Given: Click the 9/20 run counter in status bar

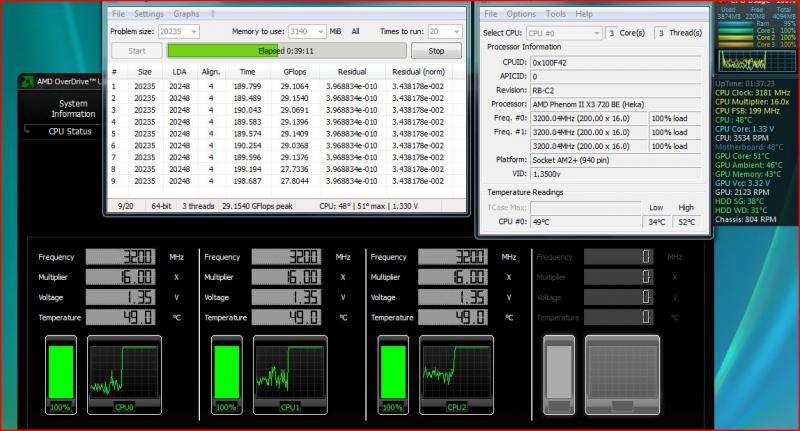Looking at the screenshot, I should coord(126,206).
